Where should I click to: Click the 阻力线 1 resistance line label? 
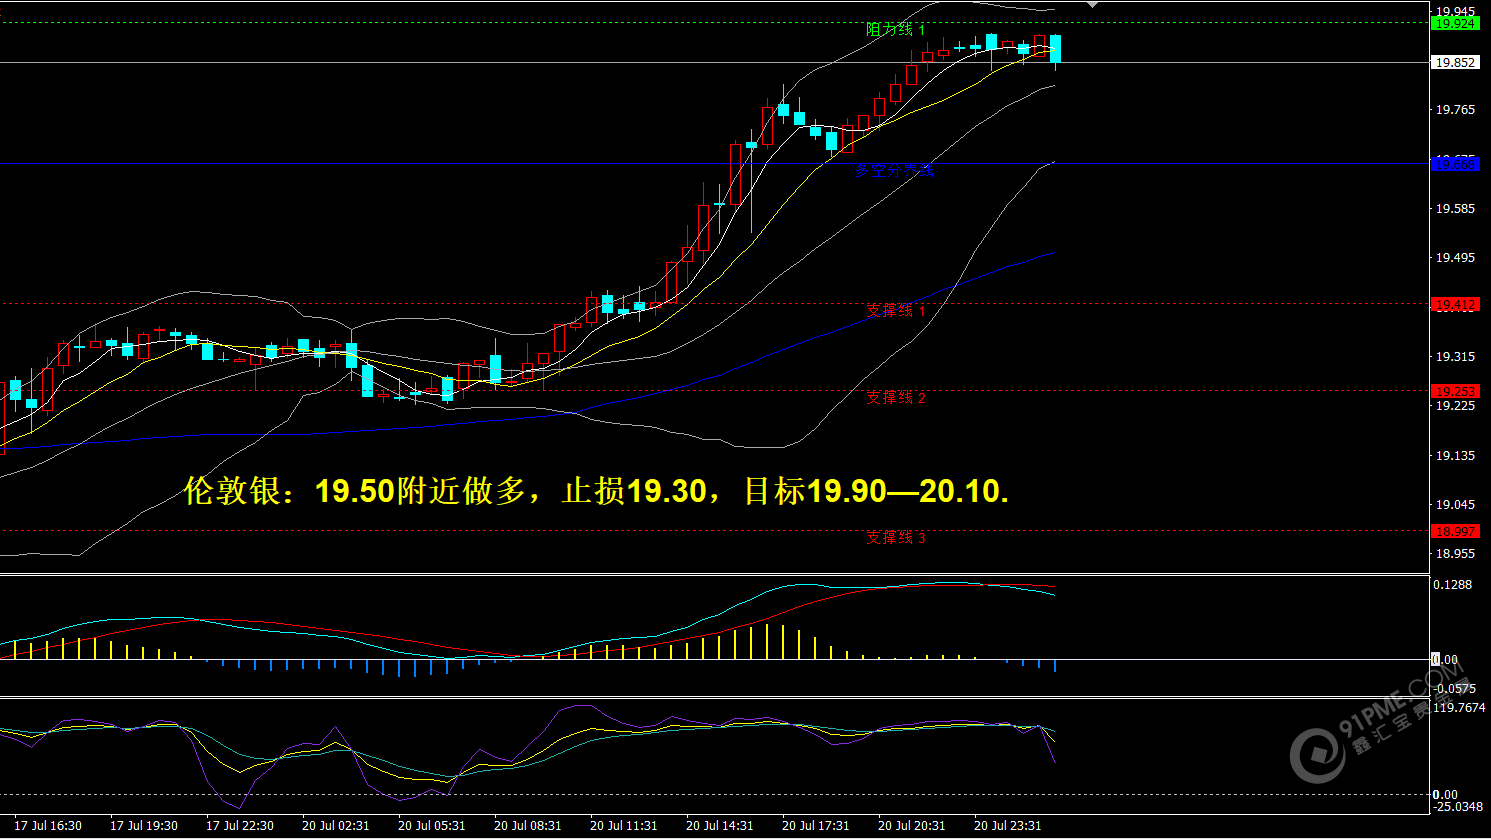[896, 30]
